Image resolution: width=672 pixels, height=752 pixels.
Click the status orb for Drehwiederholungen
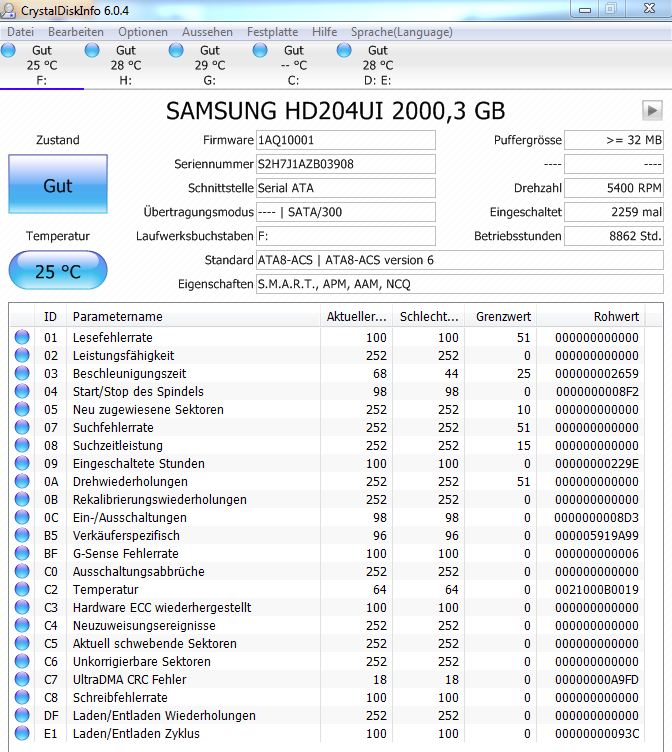(22, 481)
